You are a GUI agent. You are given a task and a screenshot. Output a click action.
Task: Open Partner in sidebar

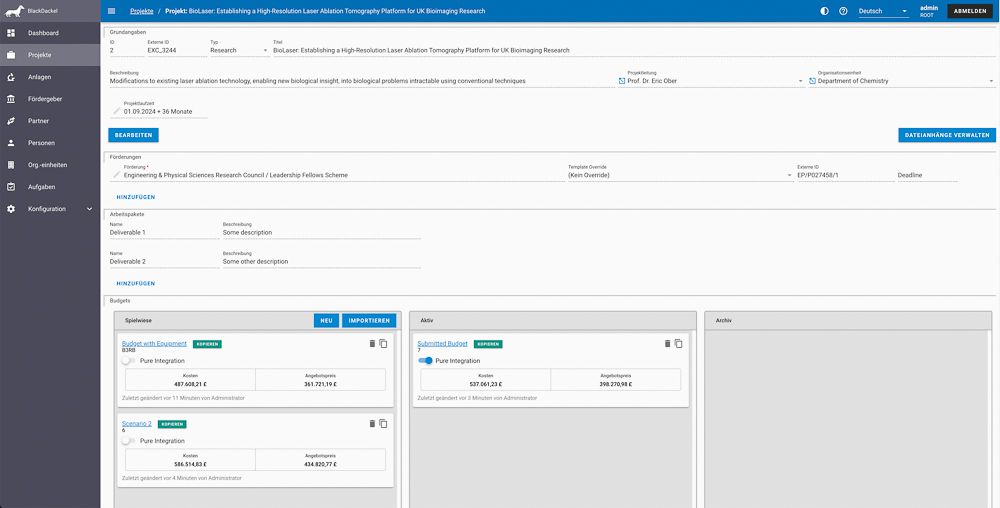tap(50, 121)
